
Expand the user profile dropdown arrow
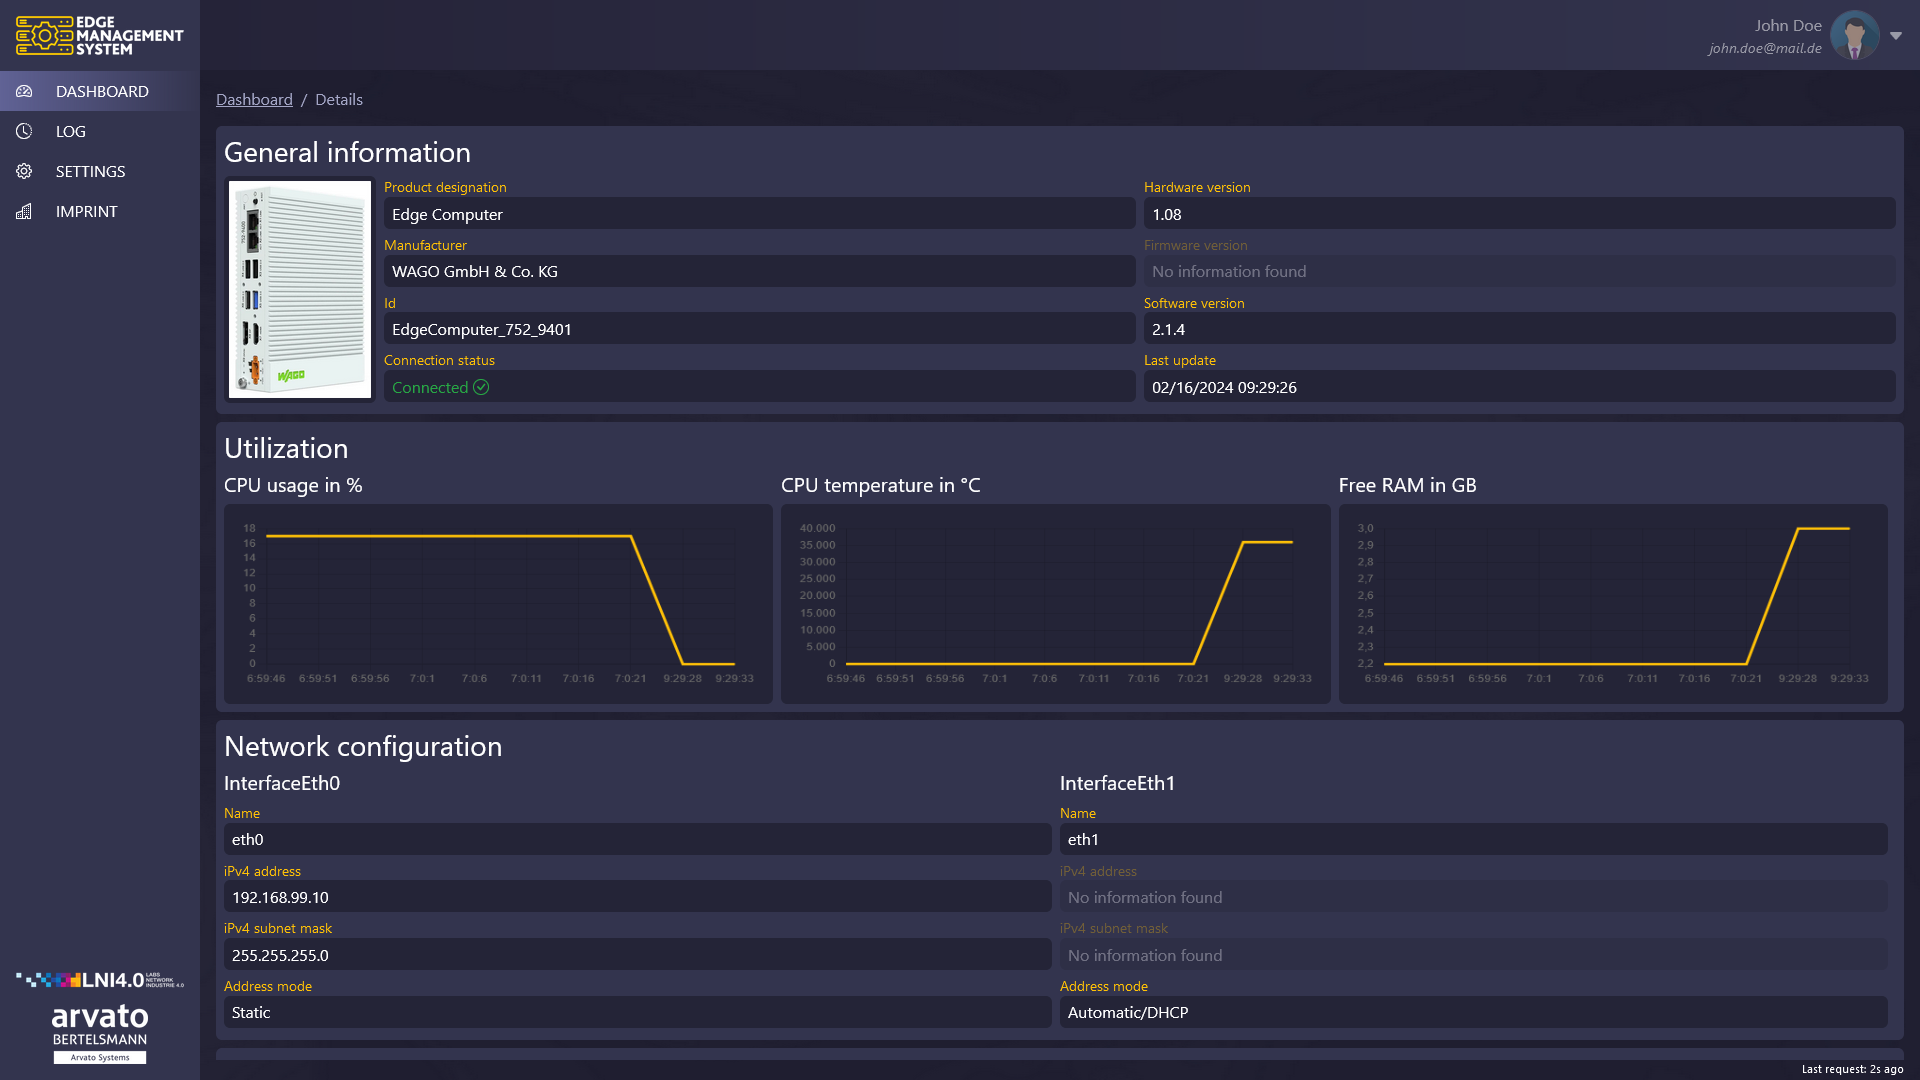[1897, 35]
